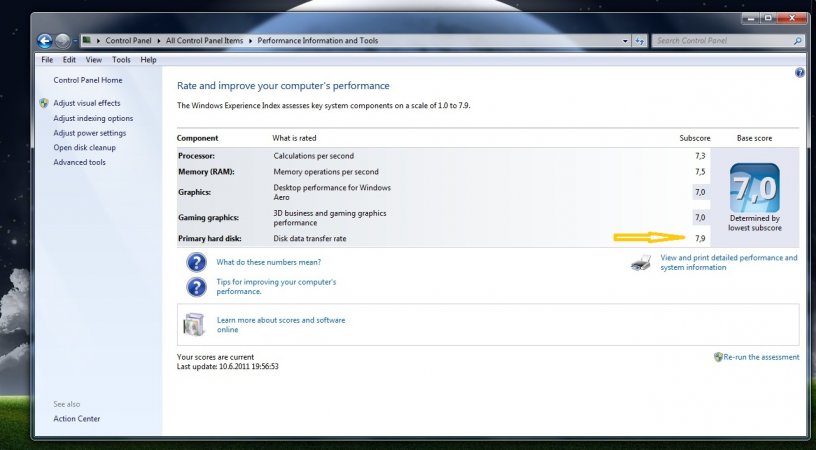Image resolution: width=816 pixels, height=450 pixels.
Task: Maximize the window
Action: pos(768,18)
